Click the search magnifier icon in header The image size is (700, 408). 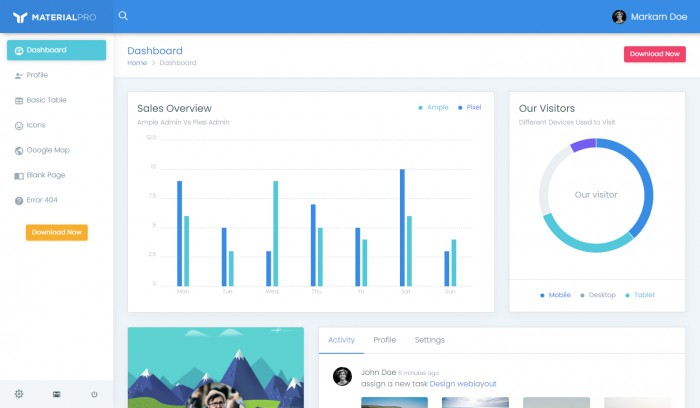(123, 16)
